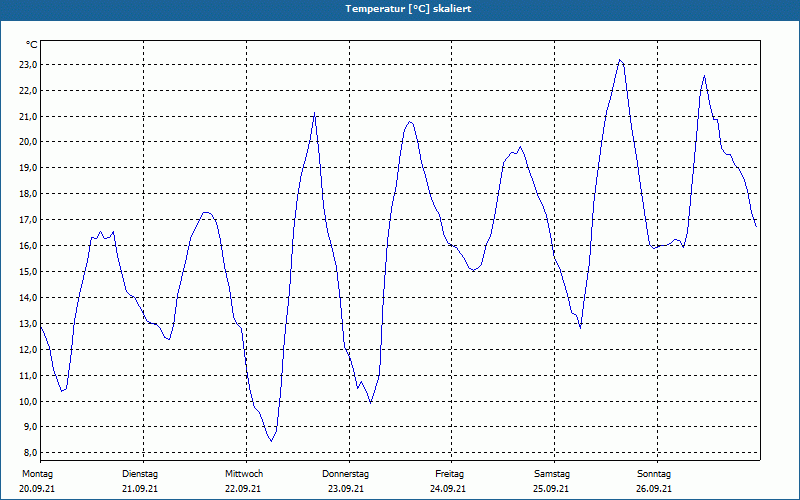800x500 pixels.
Task: Click the Samstag day label
Action: tap(552, 474)
